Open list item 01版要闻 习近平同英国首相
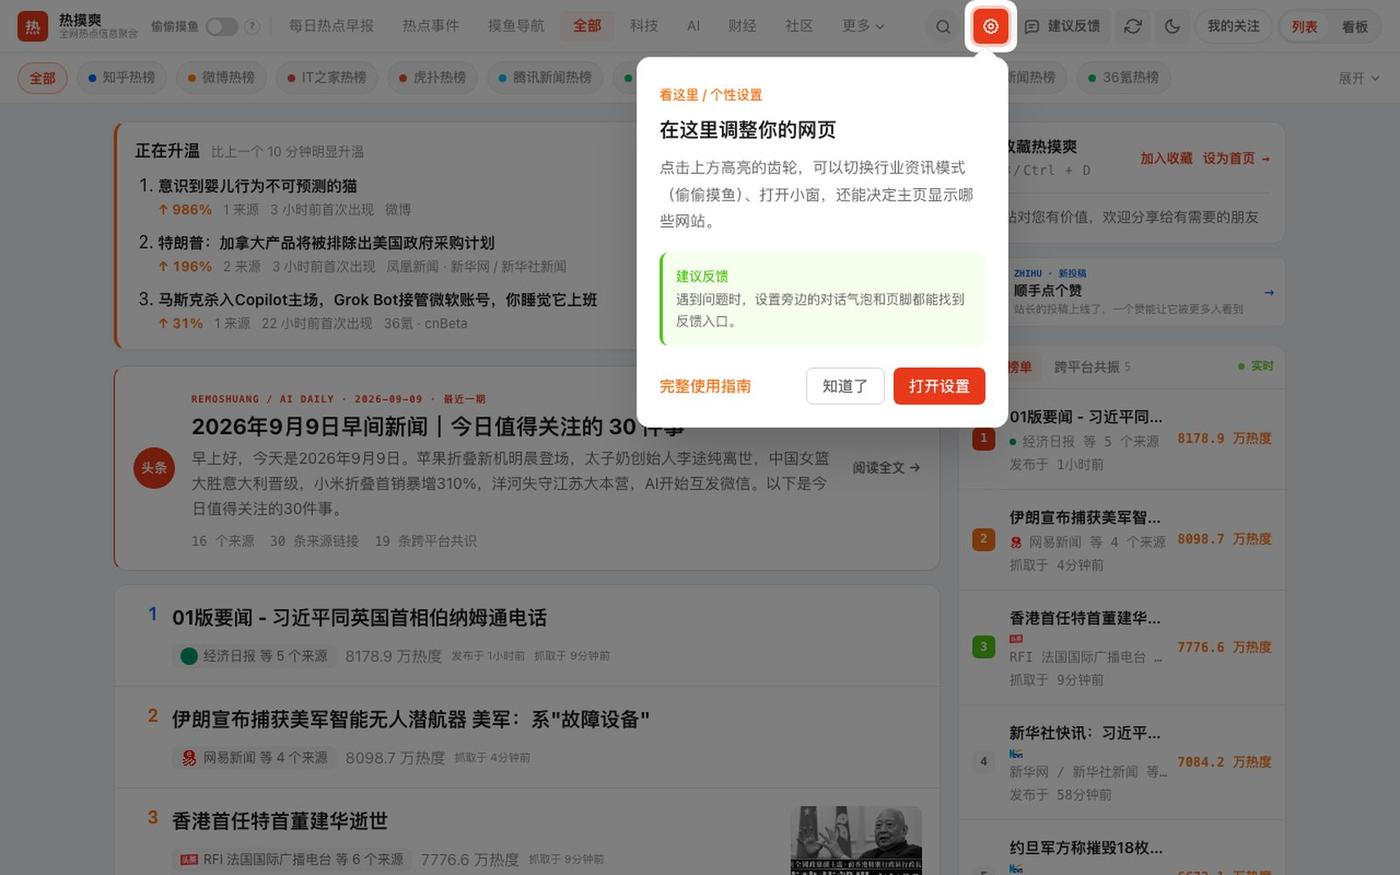The height and width of the screenshot is (875, 1400). point(359,618)
